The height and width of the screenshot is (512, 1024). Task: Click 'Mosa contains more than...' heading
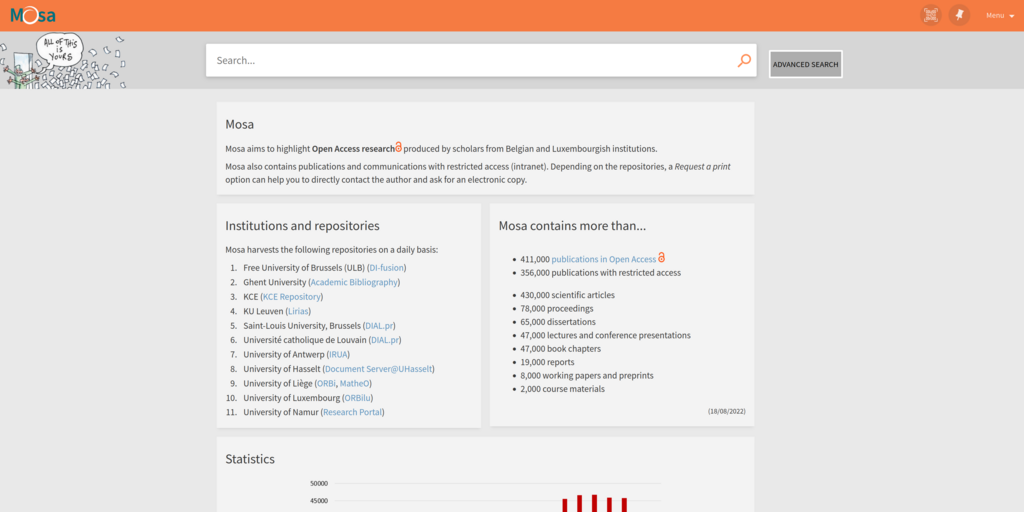click(573, 226)
